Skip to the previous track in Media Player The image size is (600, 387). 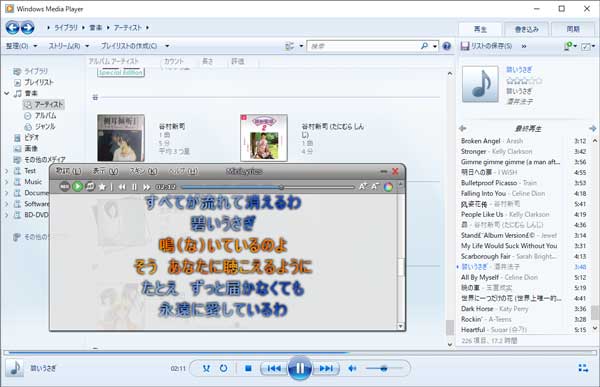point(274,368)
